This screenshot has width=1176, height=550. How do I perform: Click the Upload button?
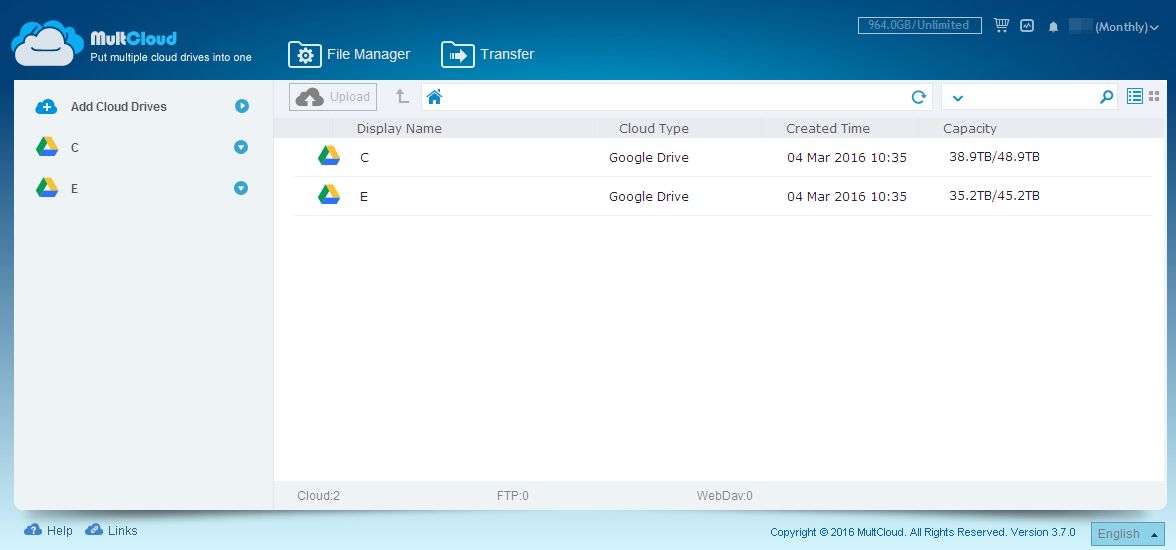click(x=333, y=97)
